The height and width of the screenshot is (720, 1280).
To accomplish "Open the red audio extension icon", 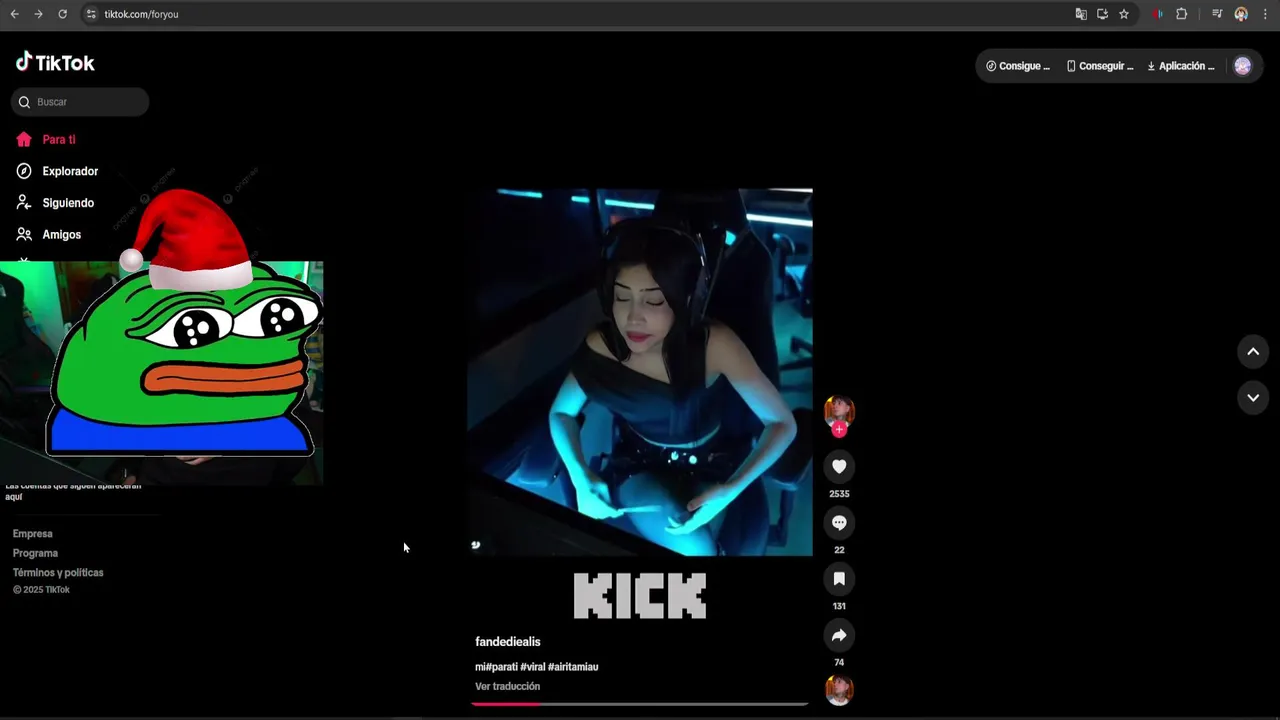I will (x=1158, y=14).
